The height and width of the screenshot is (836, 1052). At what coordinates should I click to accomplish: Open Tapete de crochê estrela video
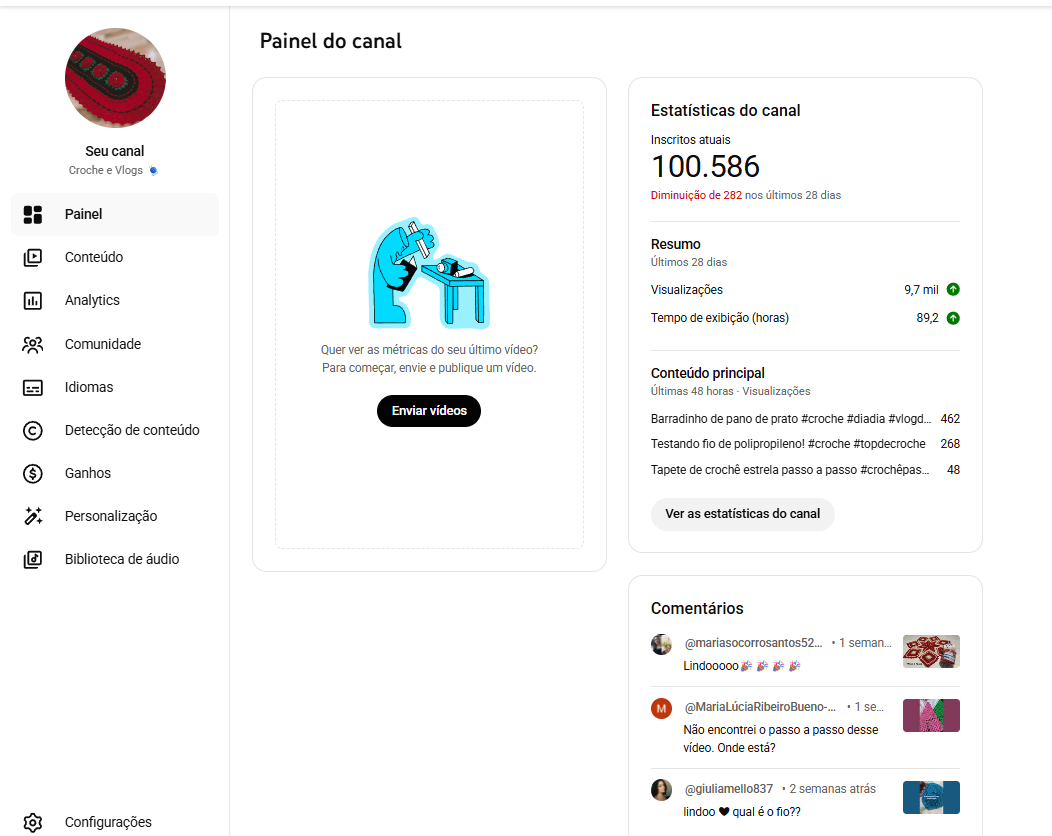click(x=790, y=470)
